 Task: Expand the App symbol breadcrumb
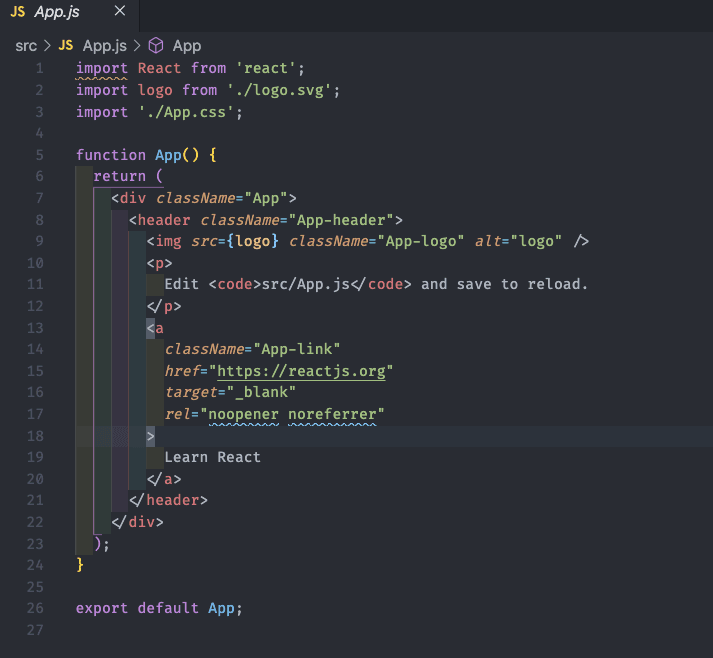click(186, 45)
